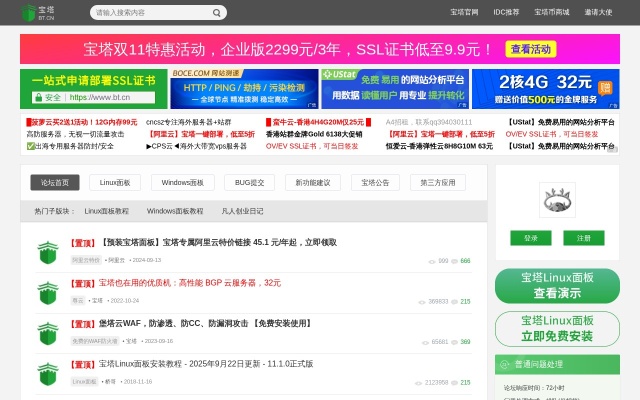The height and width of the screenshot is (400, 640).
Task: Click the avatar of the Linux面板安装教程 post
Action: [x=48, y=372]
